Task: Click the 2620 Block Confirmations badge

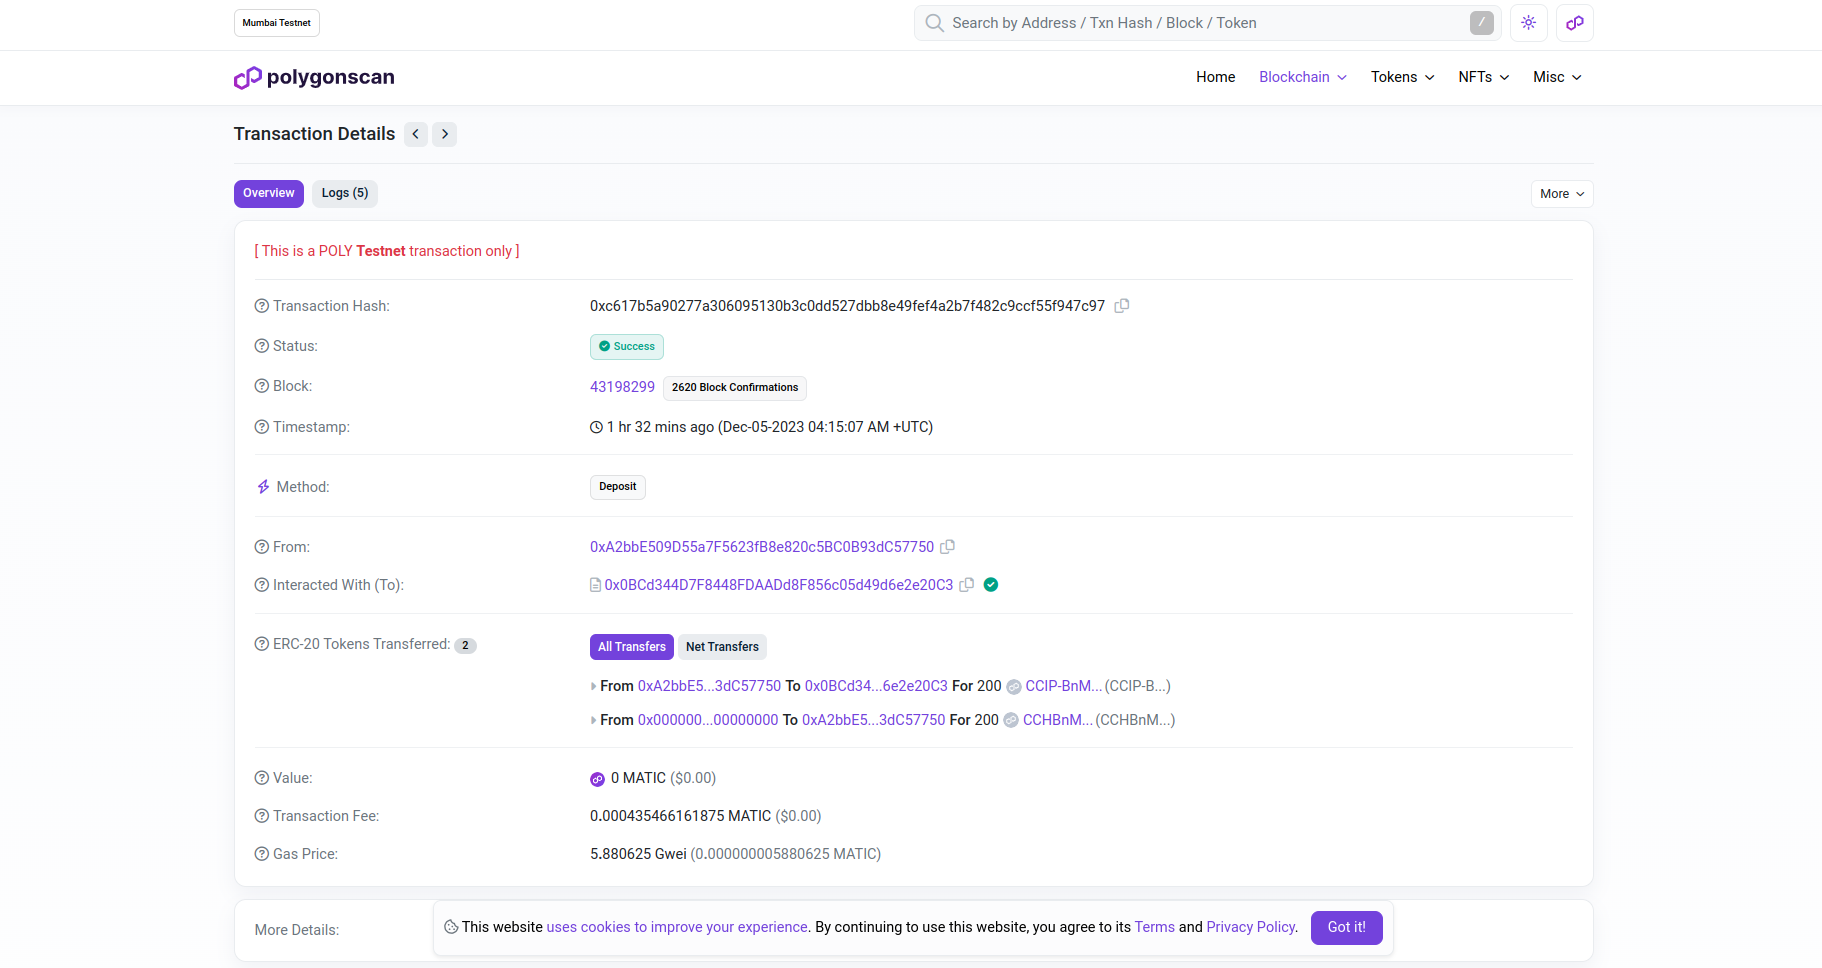Action: click(735, 388)
